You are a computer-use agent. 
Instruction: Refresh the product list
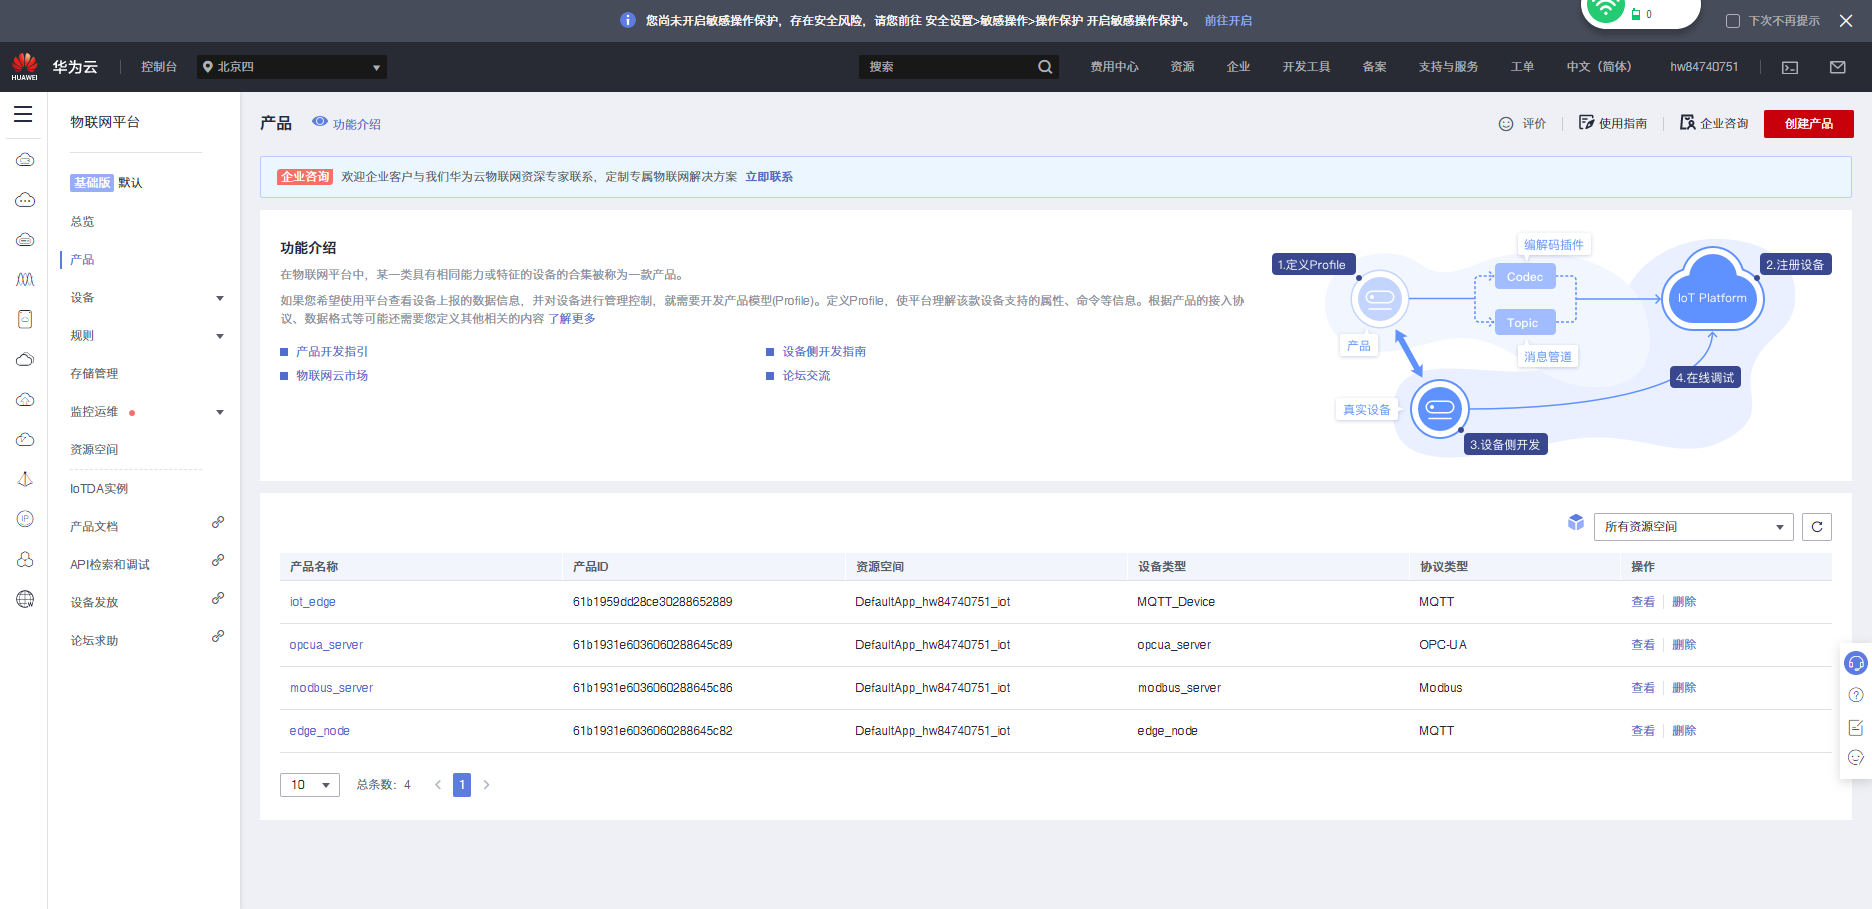[x=1817, y=527]
